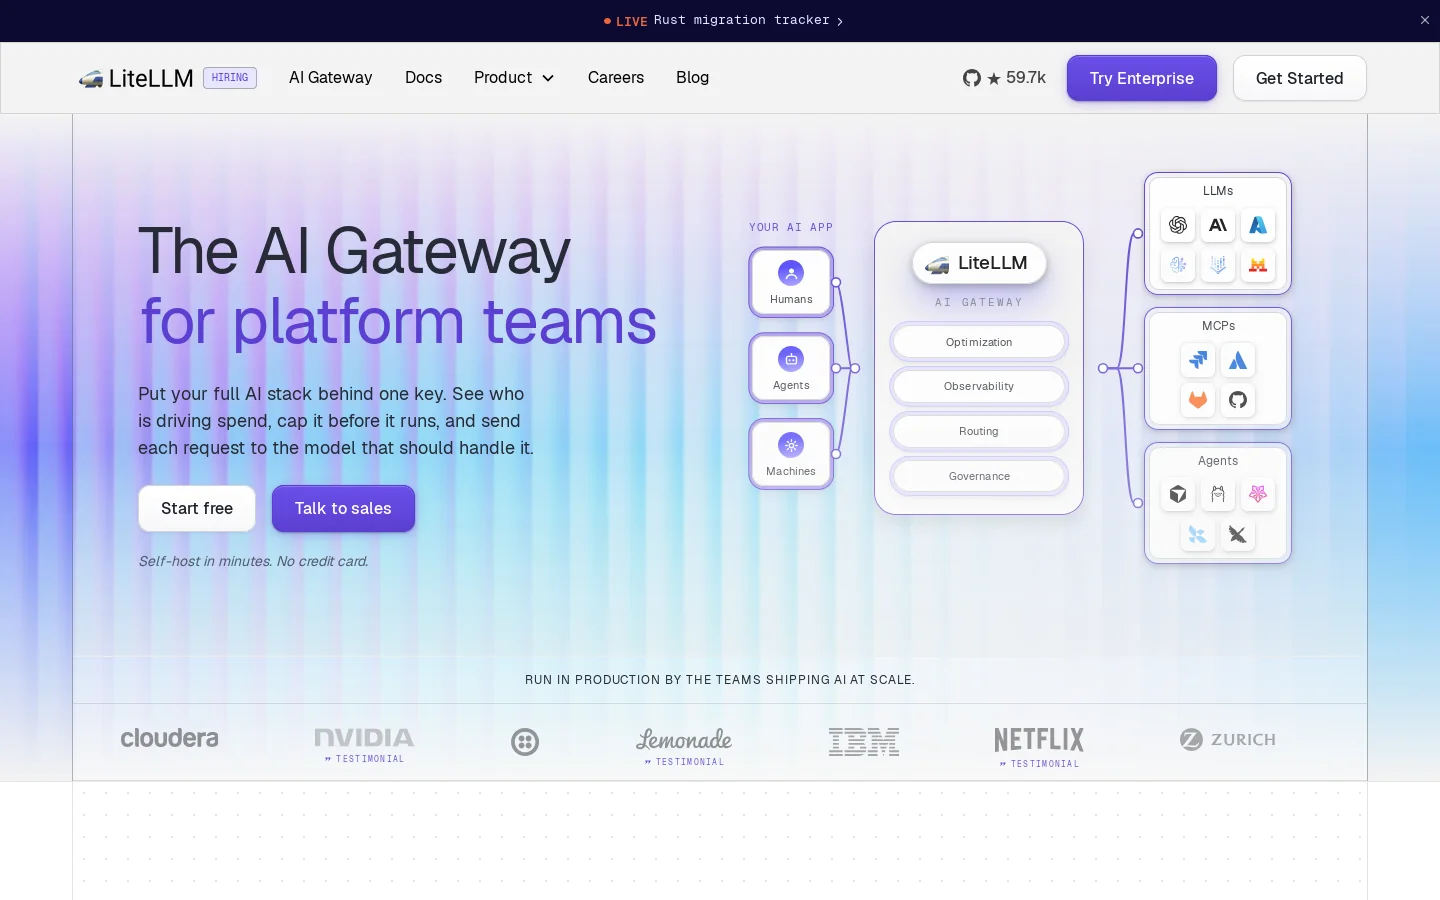Viewport: 1440px width, 900px height.
Task: Click the Agents robot card in Your AI App
Action: (x=791, y=368)
